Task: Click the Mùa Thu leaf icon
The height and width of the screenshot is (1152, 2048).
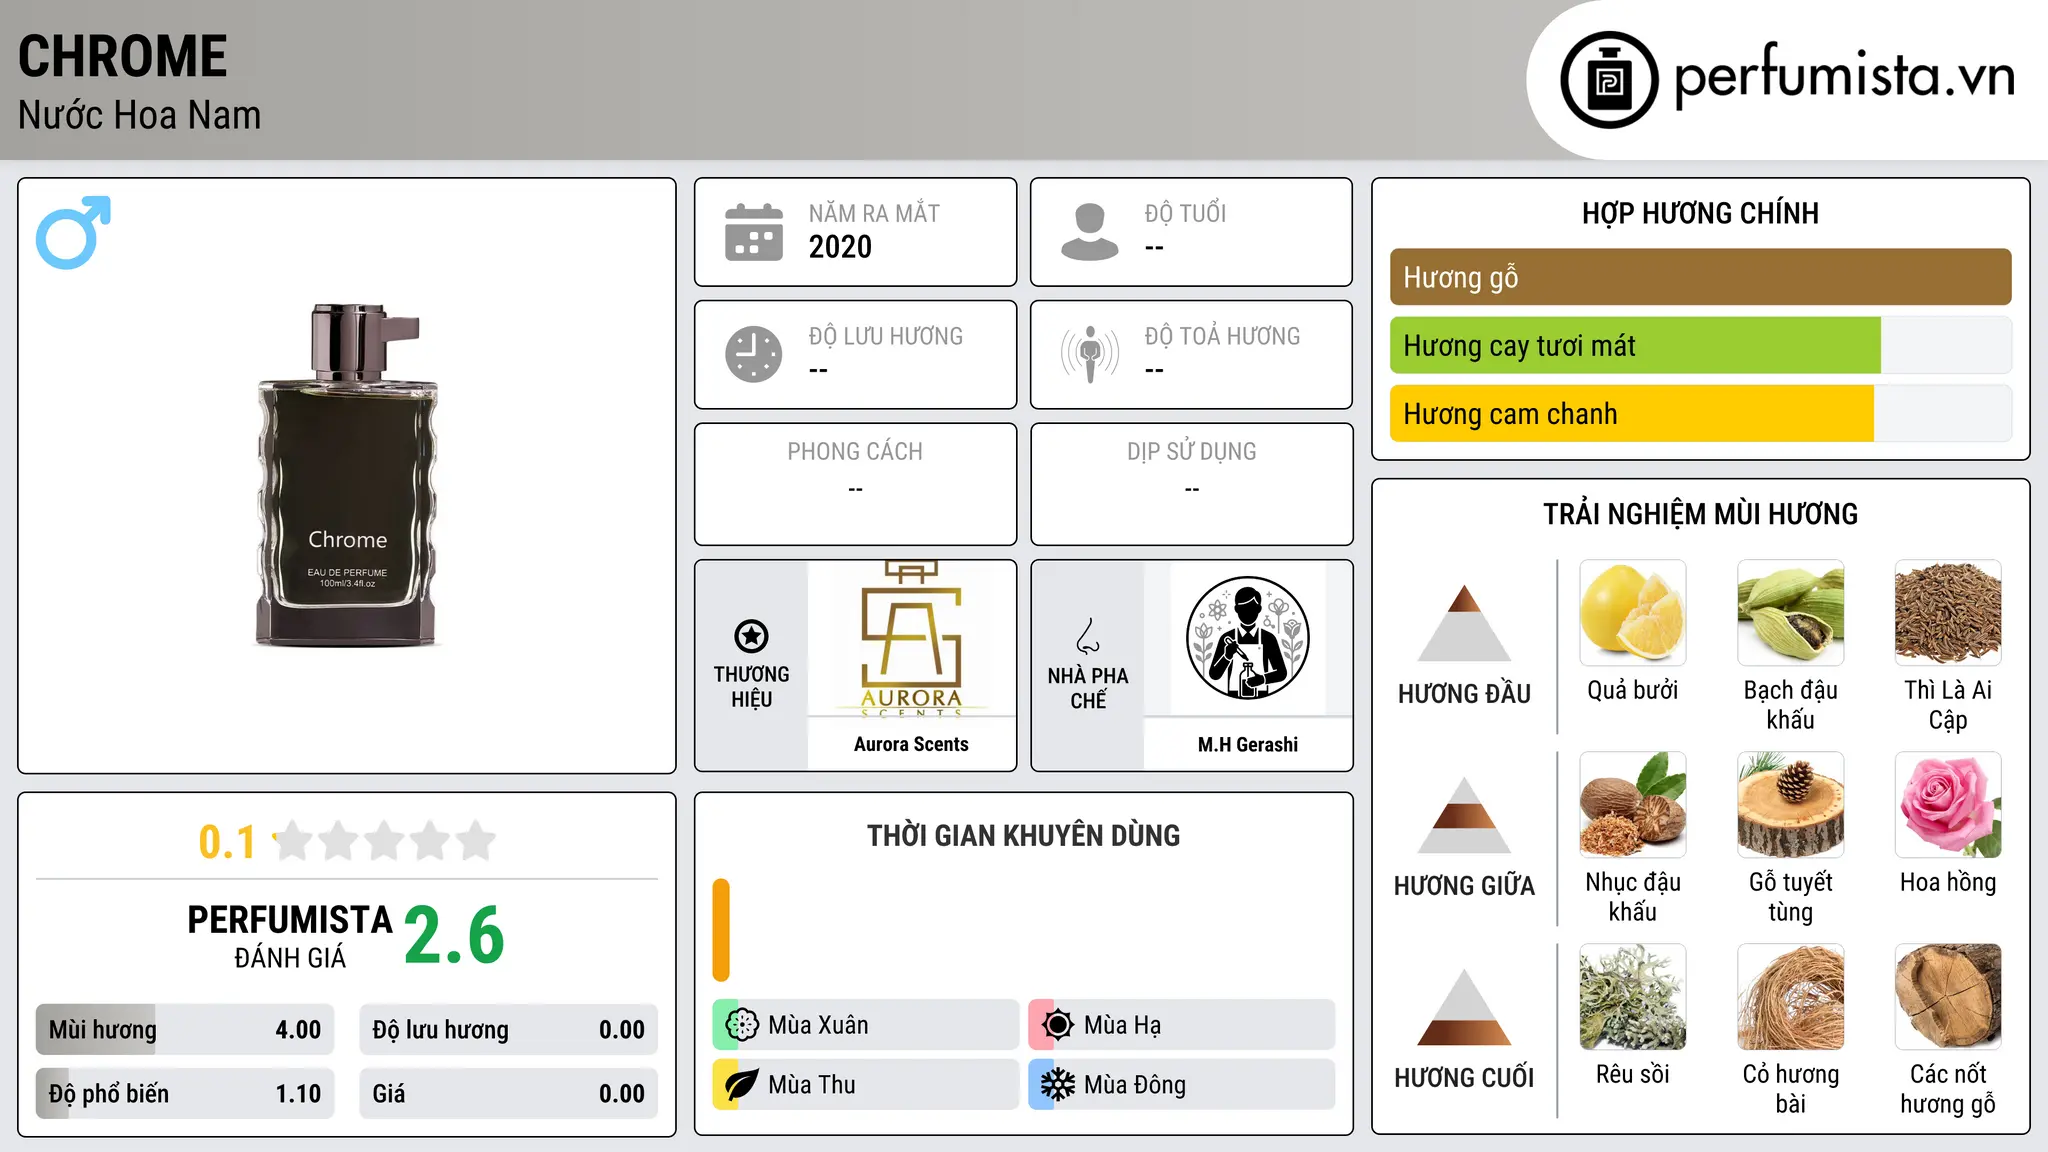Action: click(742, 1085)
